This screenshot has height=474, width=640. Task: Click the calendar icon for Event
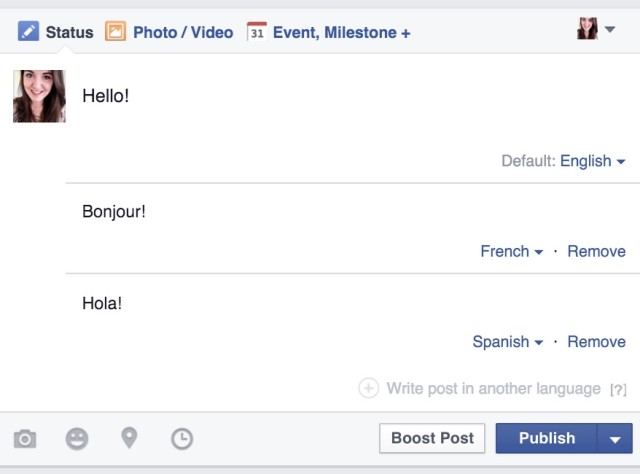(x=257, y=32)
